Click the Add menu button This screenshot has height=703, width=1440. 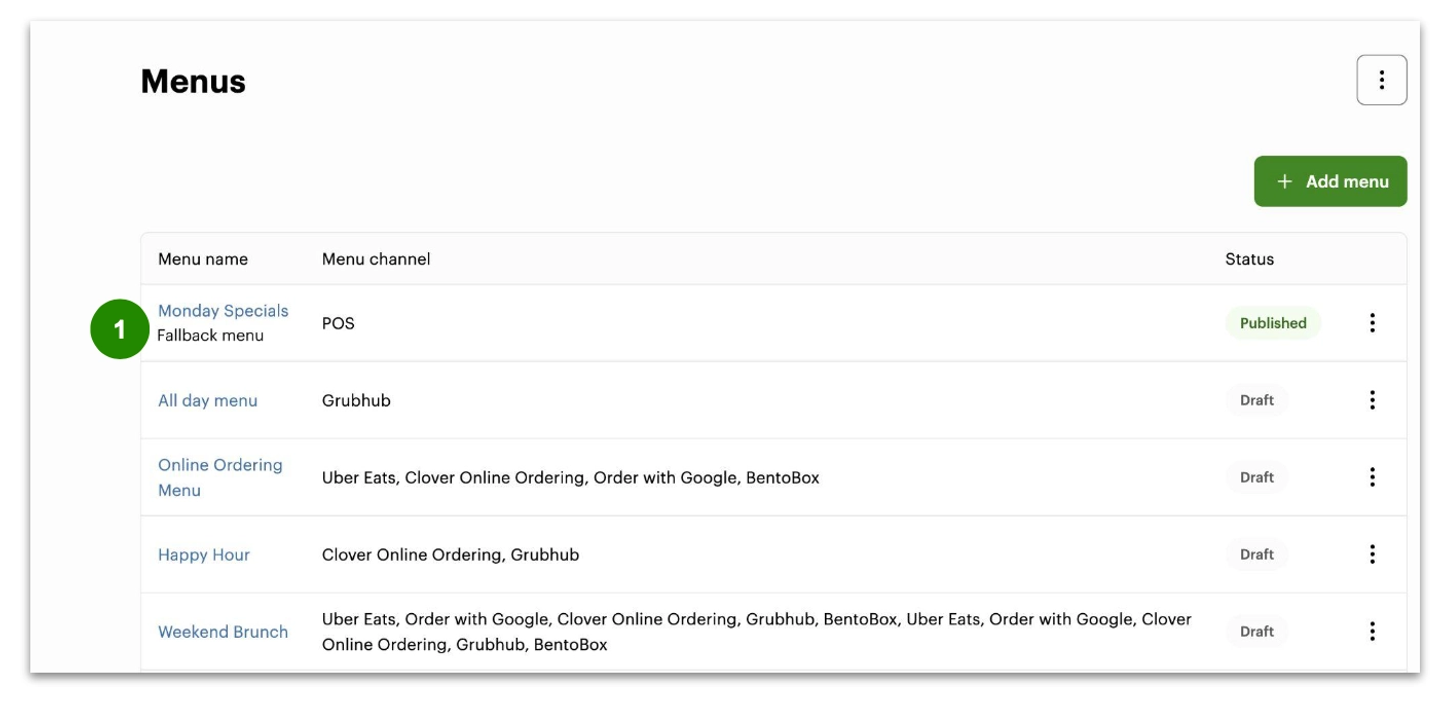1330,181
